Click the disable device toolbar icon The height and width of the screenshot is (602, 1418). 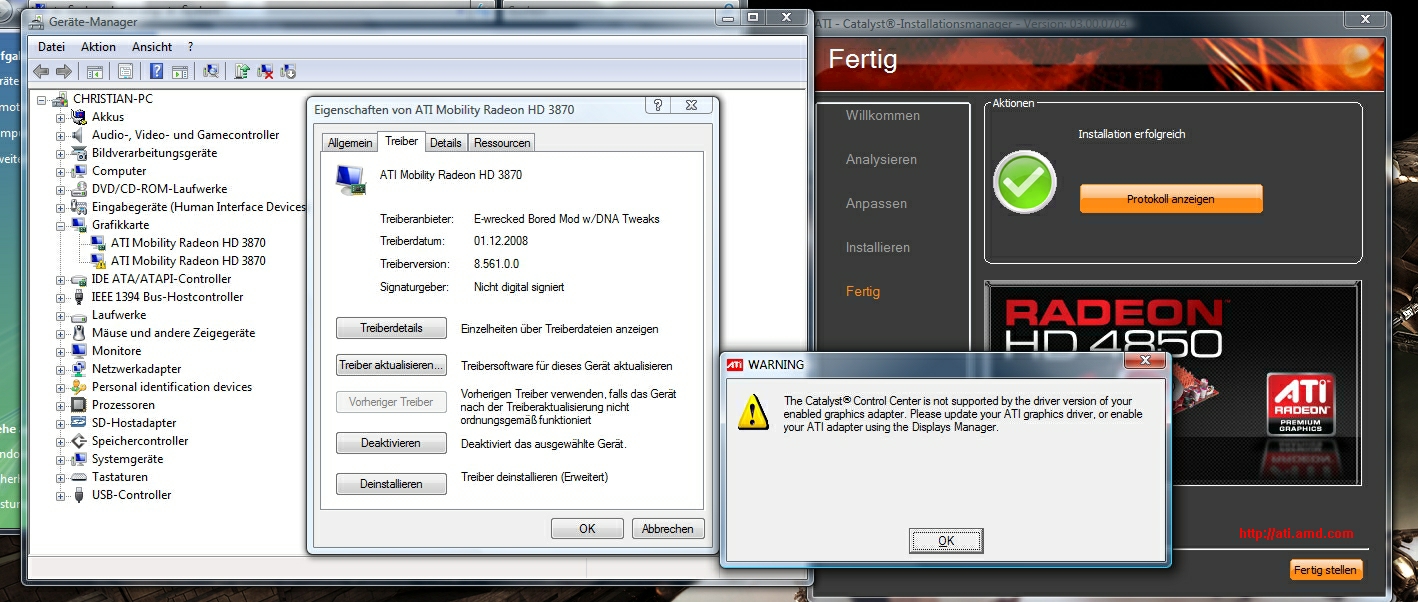click(x=289, y=71)
